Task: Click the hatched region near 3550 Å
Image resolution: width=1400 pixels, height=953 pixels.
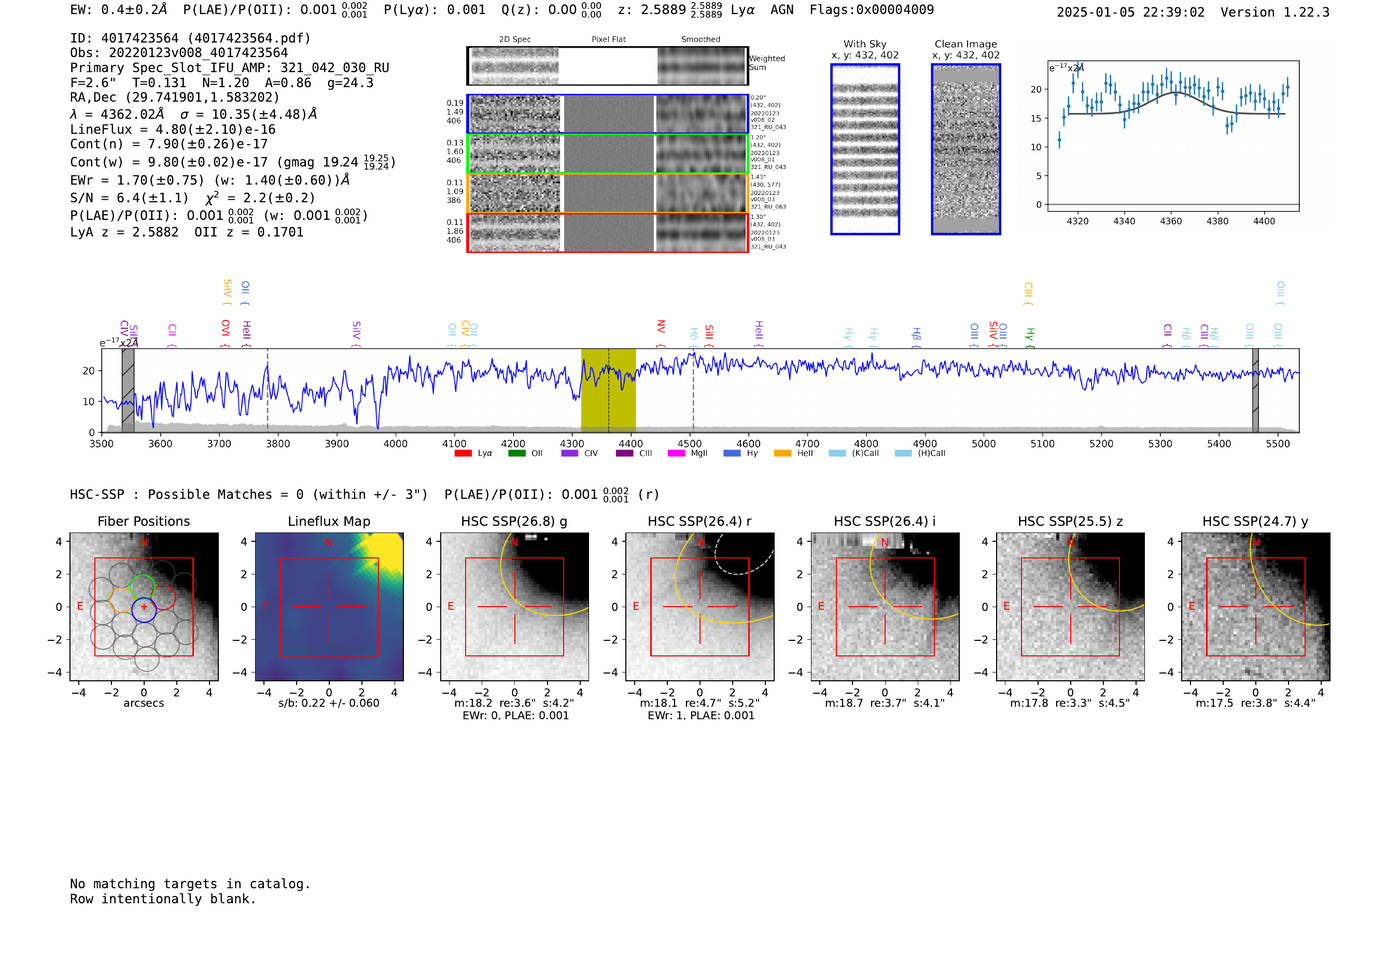Action: point(128,390)
